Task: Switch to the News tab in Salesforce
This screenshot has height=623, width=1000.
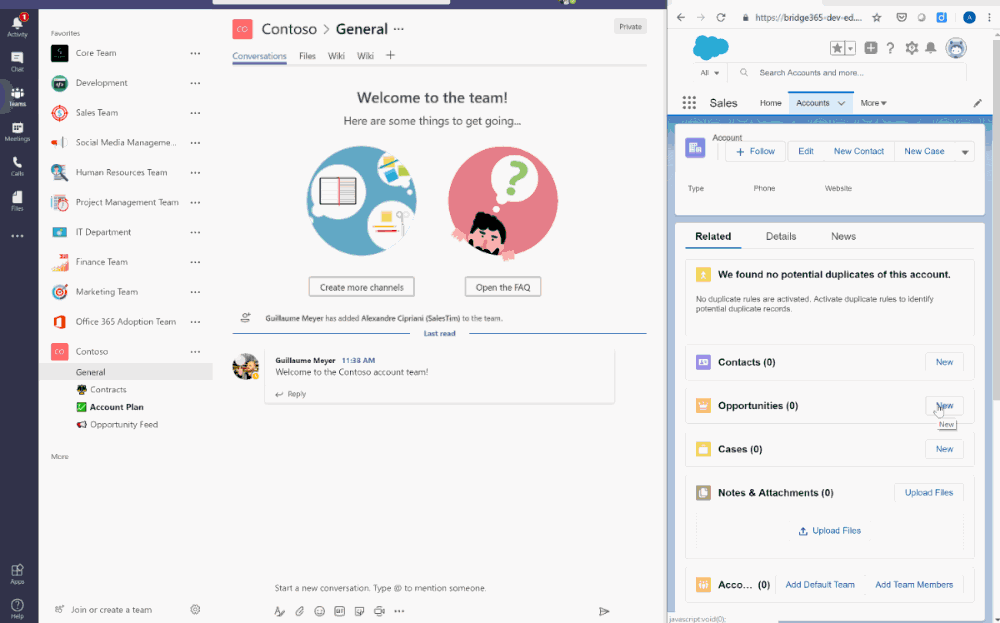Action: click(x=843, y=237)
